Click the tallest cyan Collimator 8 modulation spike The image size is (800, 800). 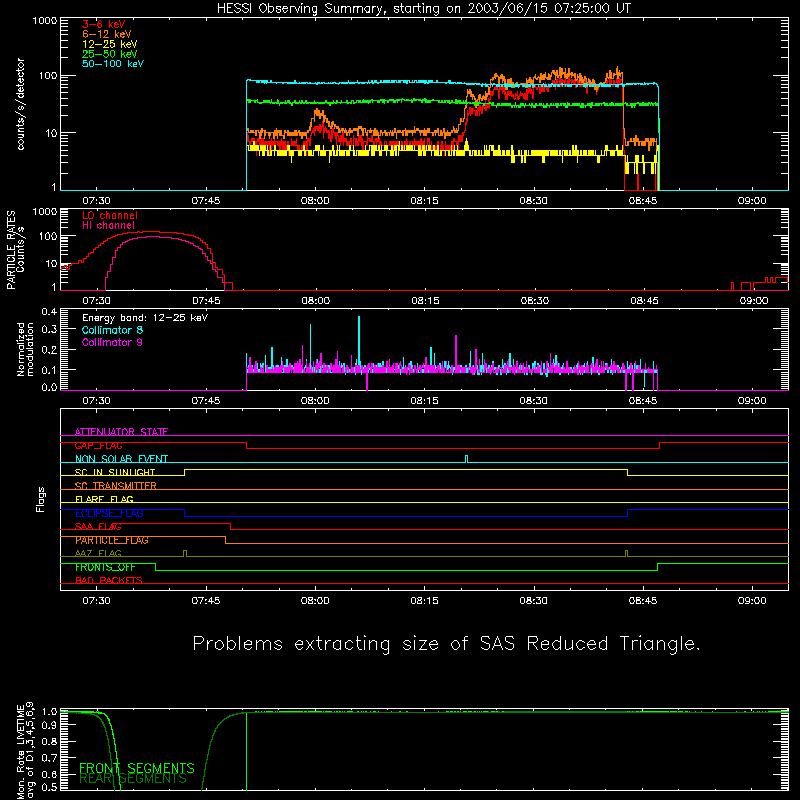point(359,339)
